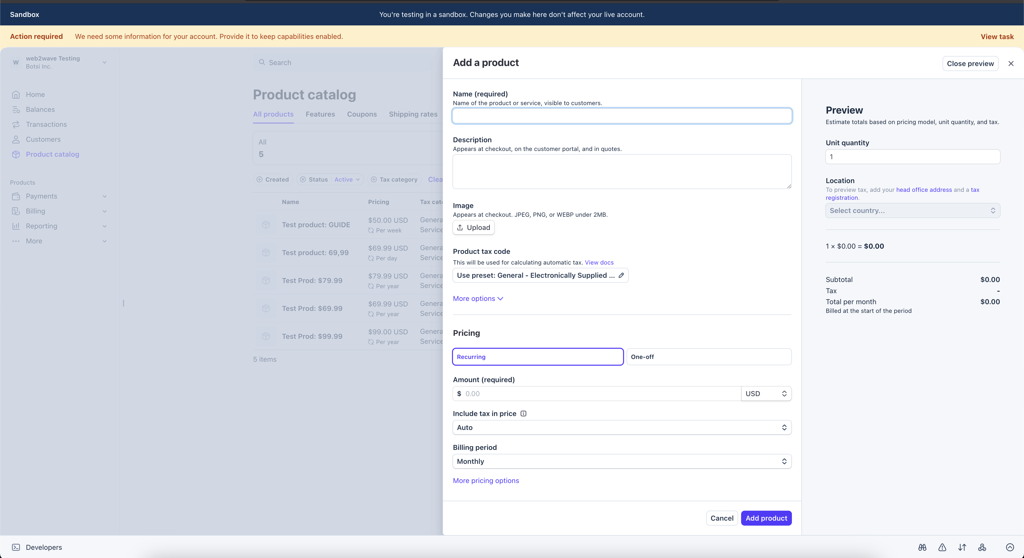Focus the product Name input field
The image size is (1024, 558).
pos(622,116)
